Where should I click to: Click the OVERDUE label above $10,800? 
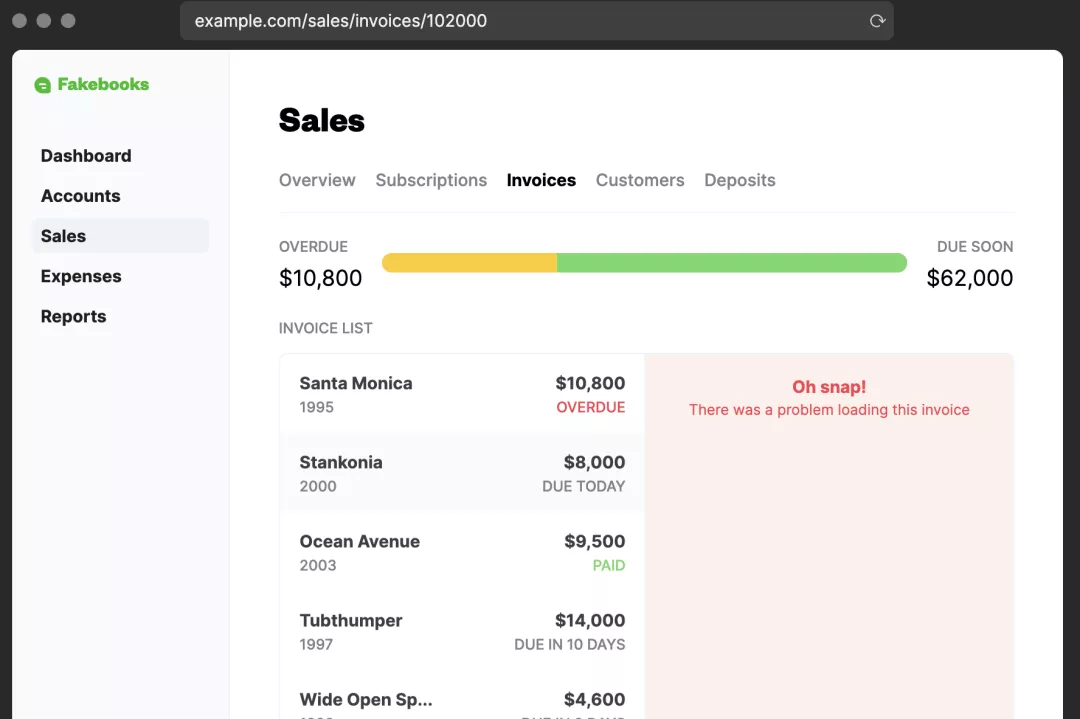tap(313, 247)
